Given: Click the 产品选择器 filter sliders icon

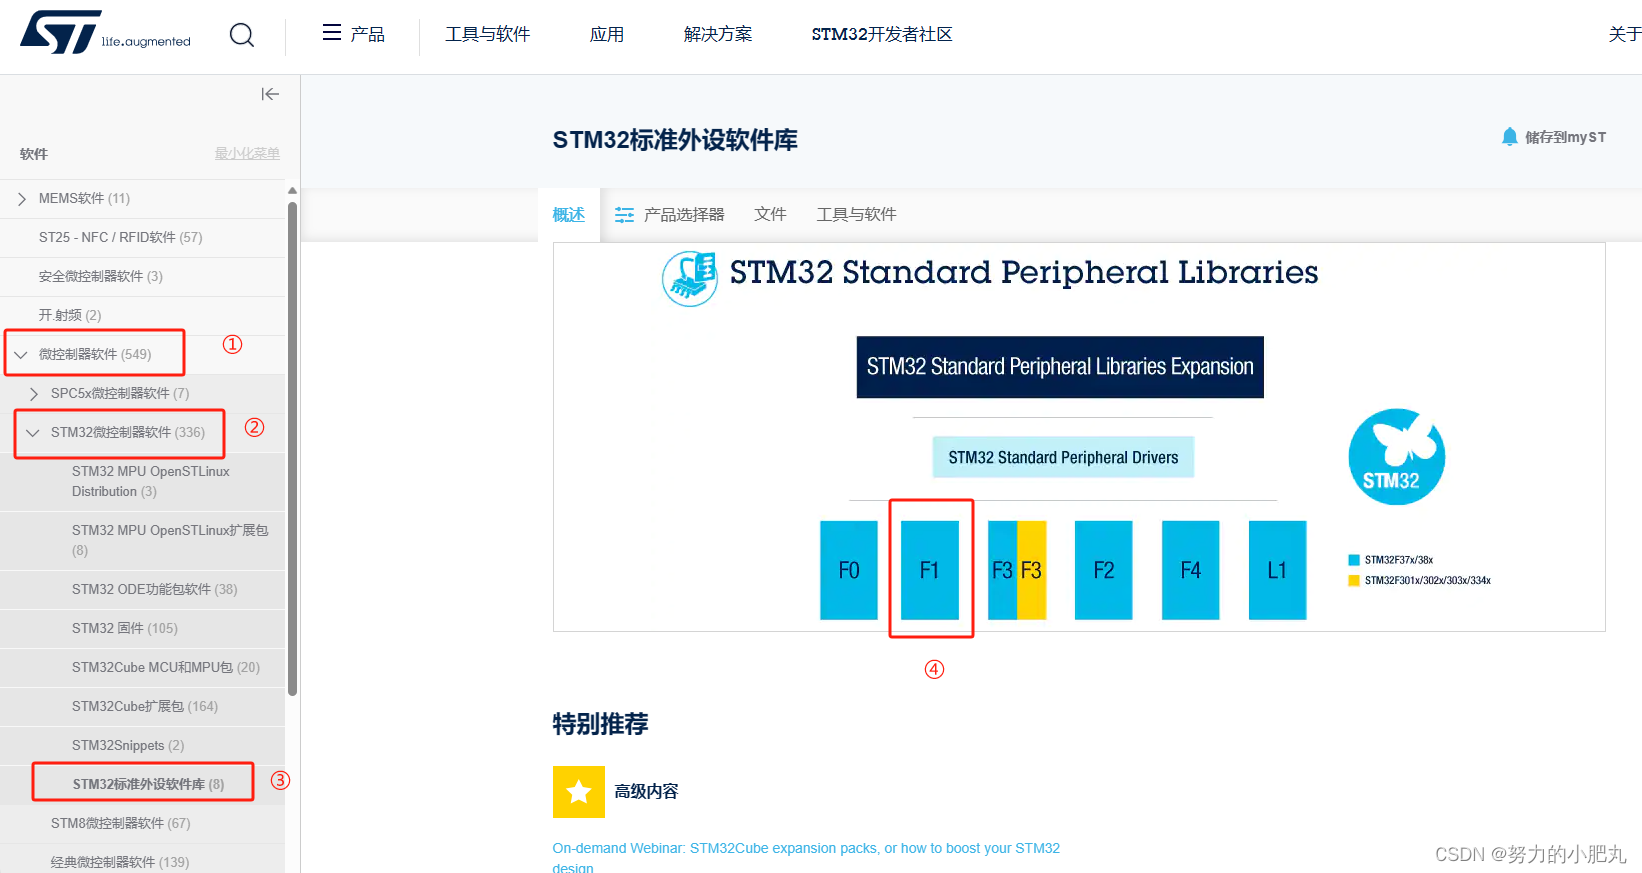Looking at the screenshot, I should 624,215.
